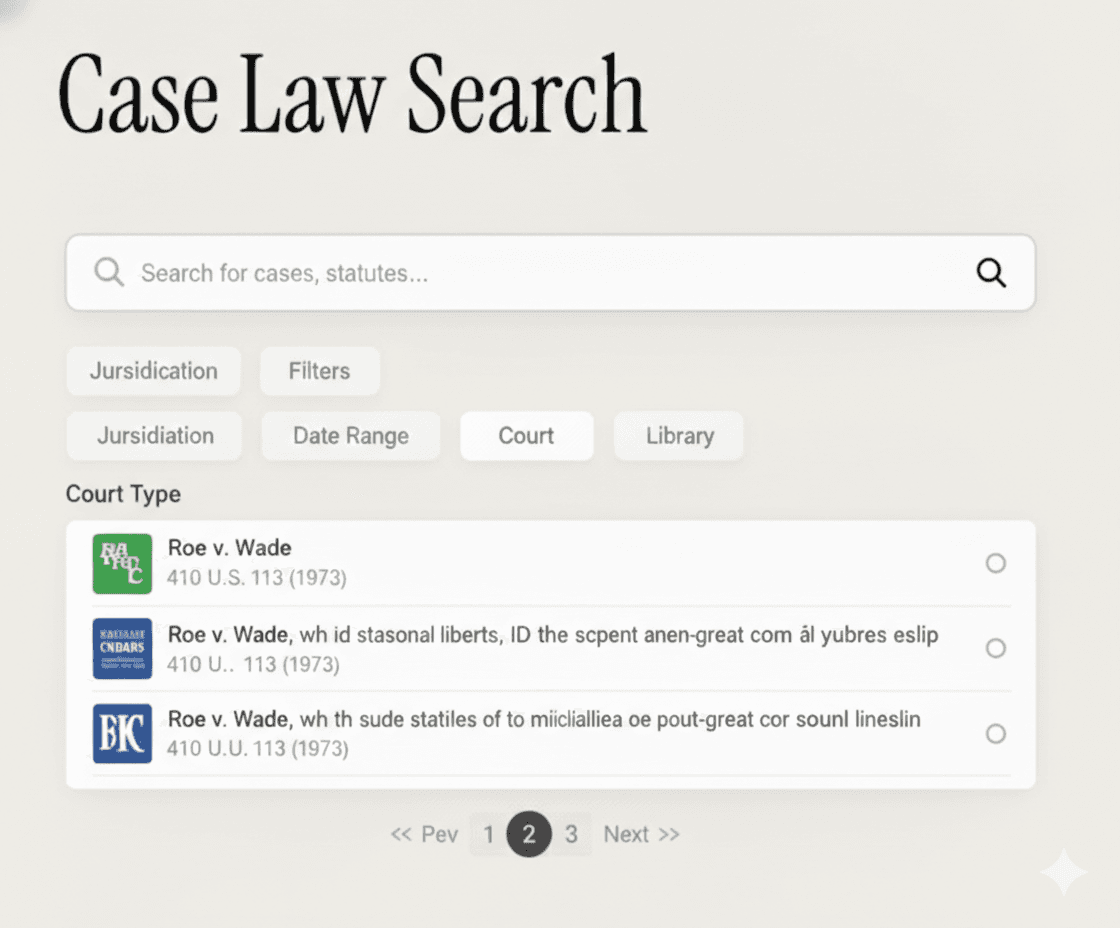Switch to the Filters chip
The width and height of the screenshot is (1120, 928).
click(x=319, y=371)
